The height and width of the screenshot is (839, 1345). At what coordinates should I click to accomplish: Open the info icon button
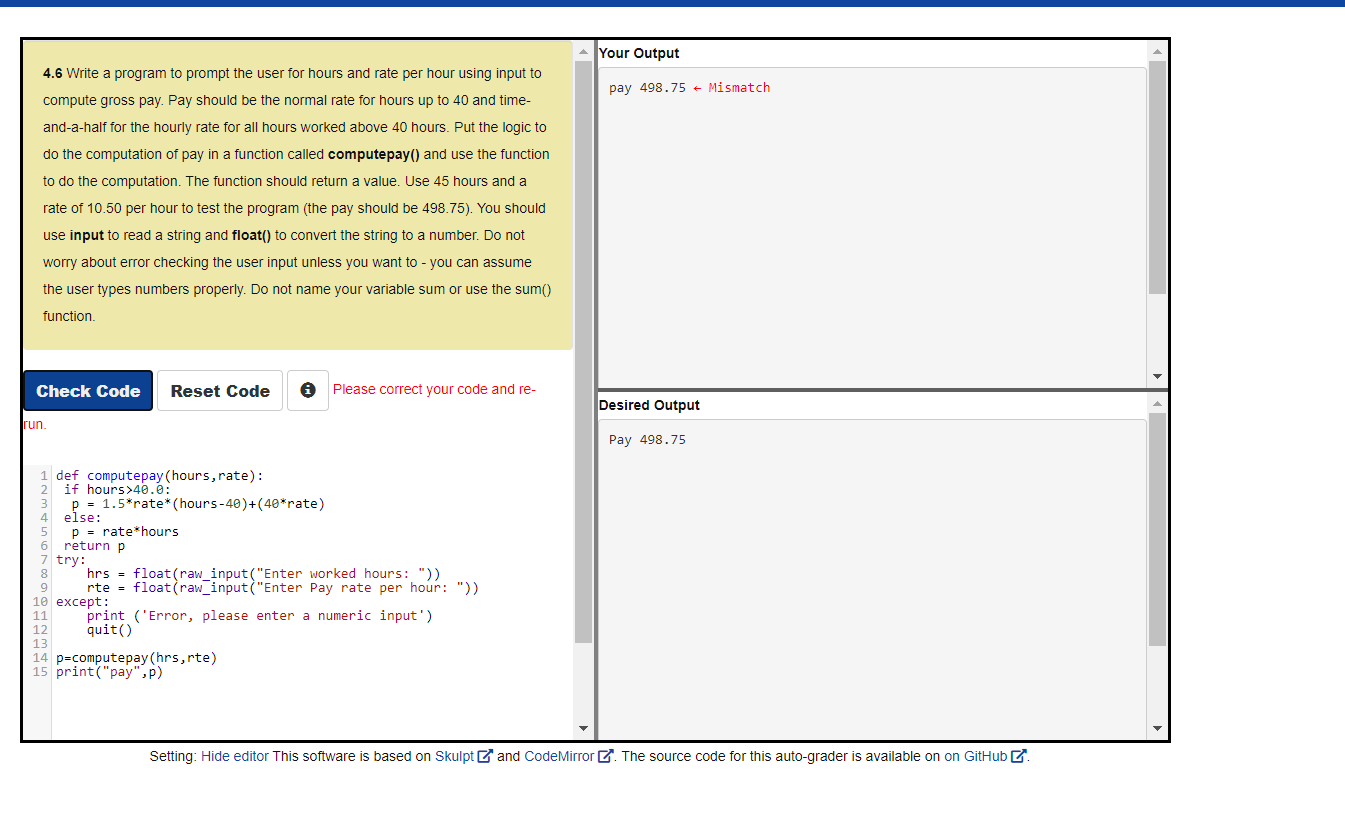308,390
